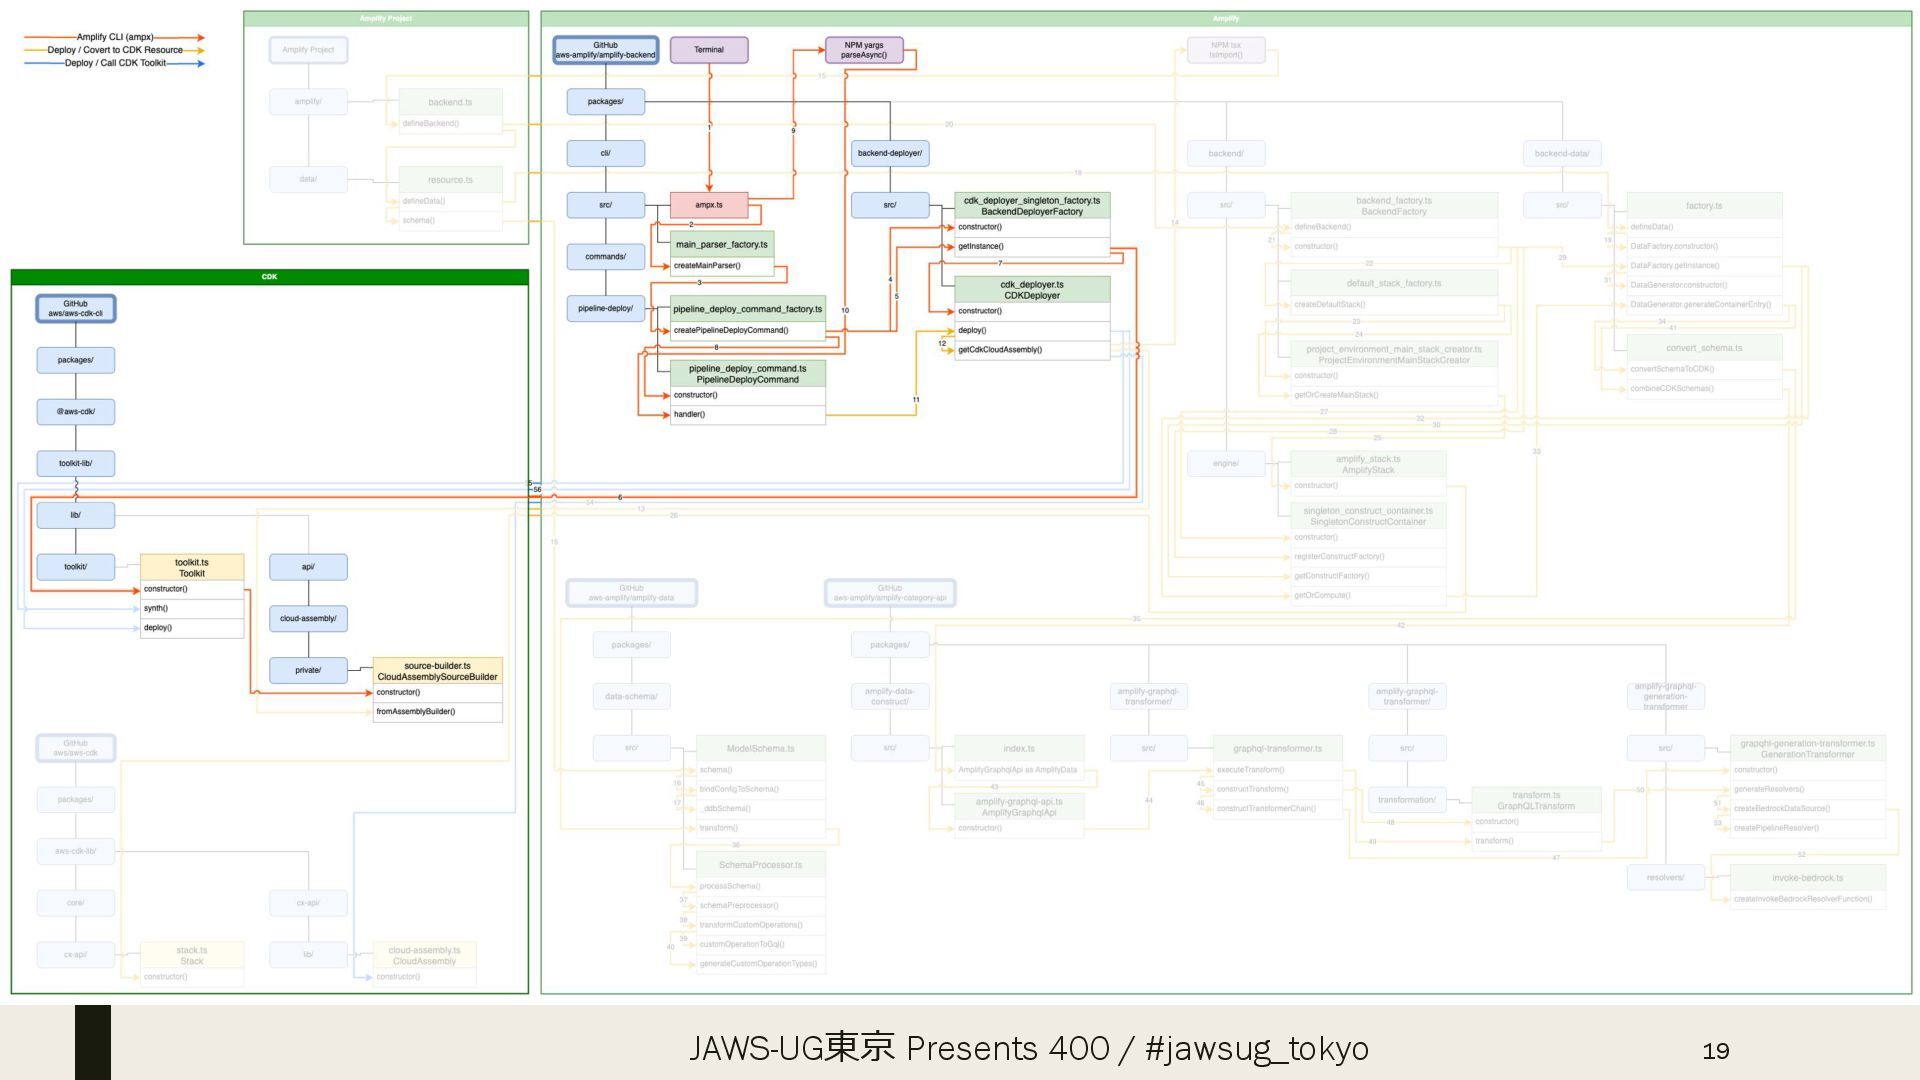The image size is (1920, 1080).
Task: Click handler() in PipelineDeployCommand
Action: point(747,414)
